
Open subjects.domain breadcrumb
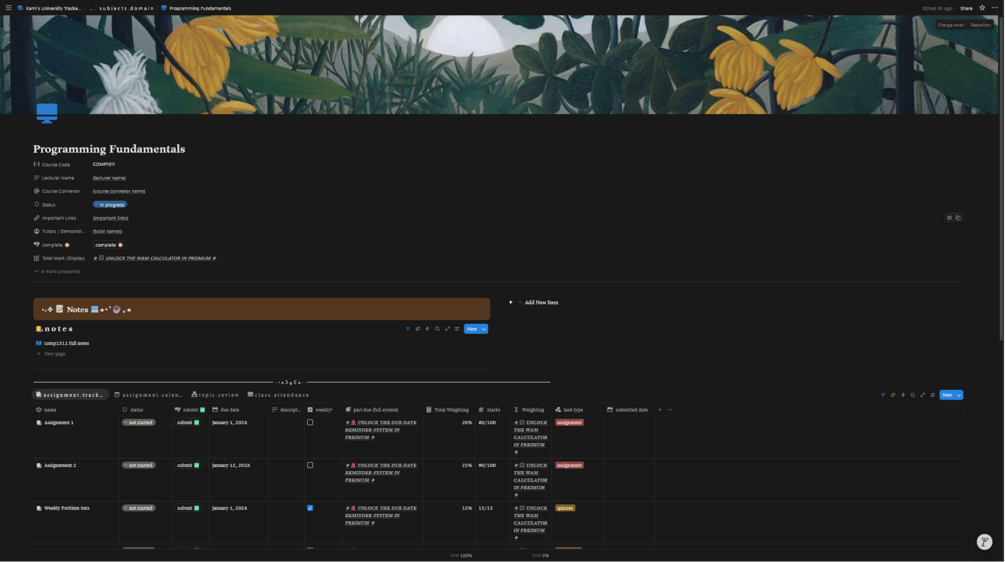click(126, 8)
